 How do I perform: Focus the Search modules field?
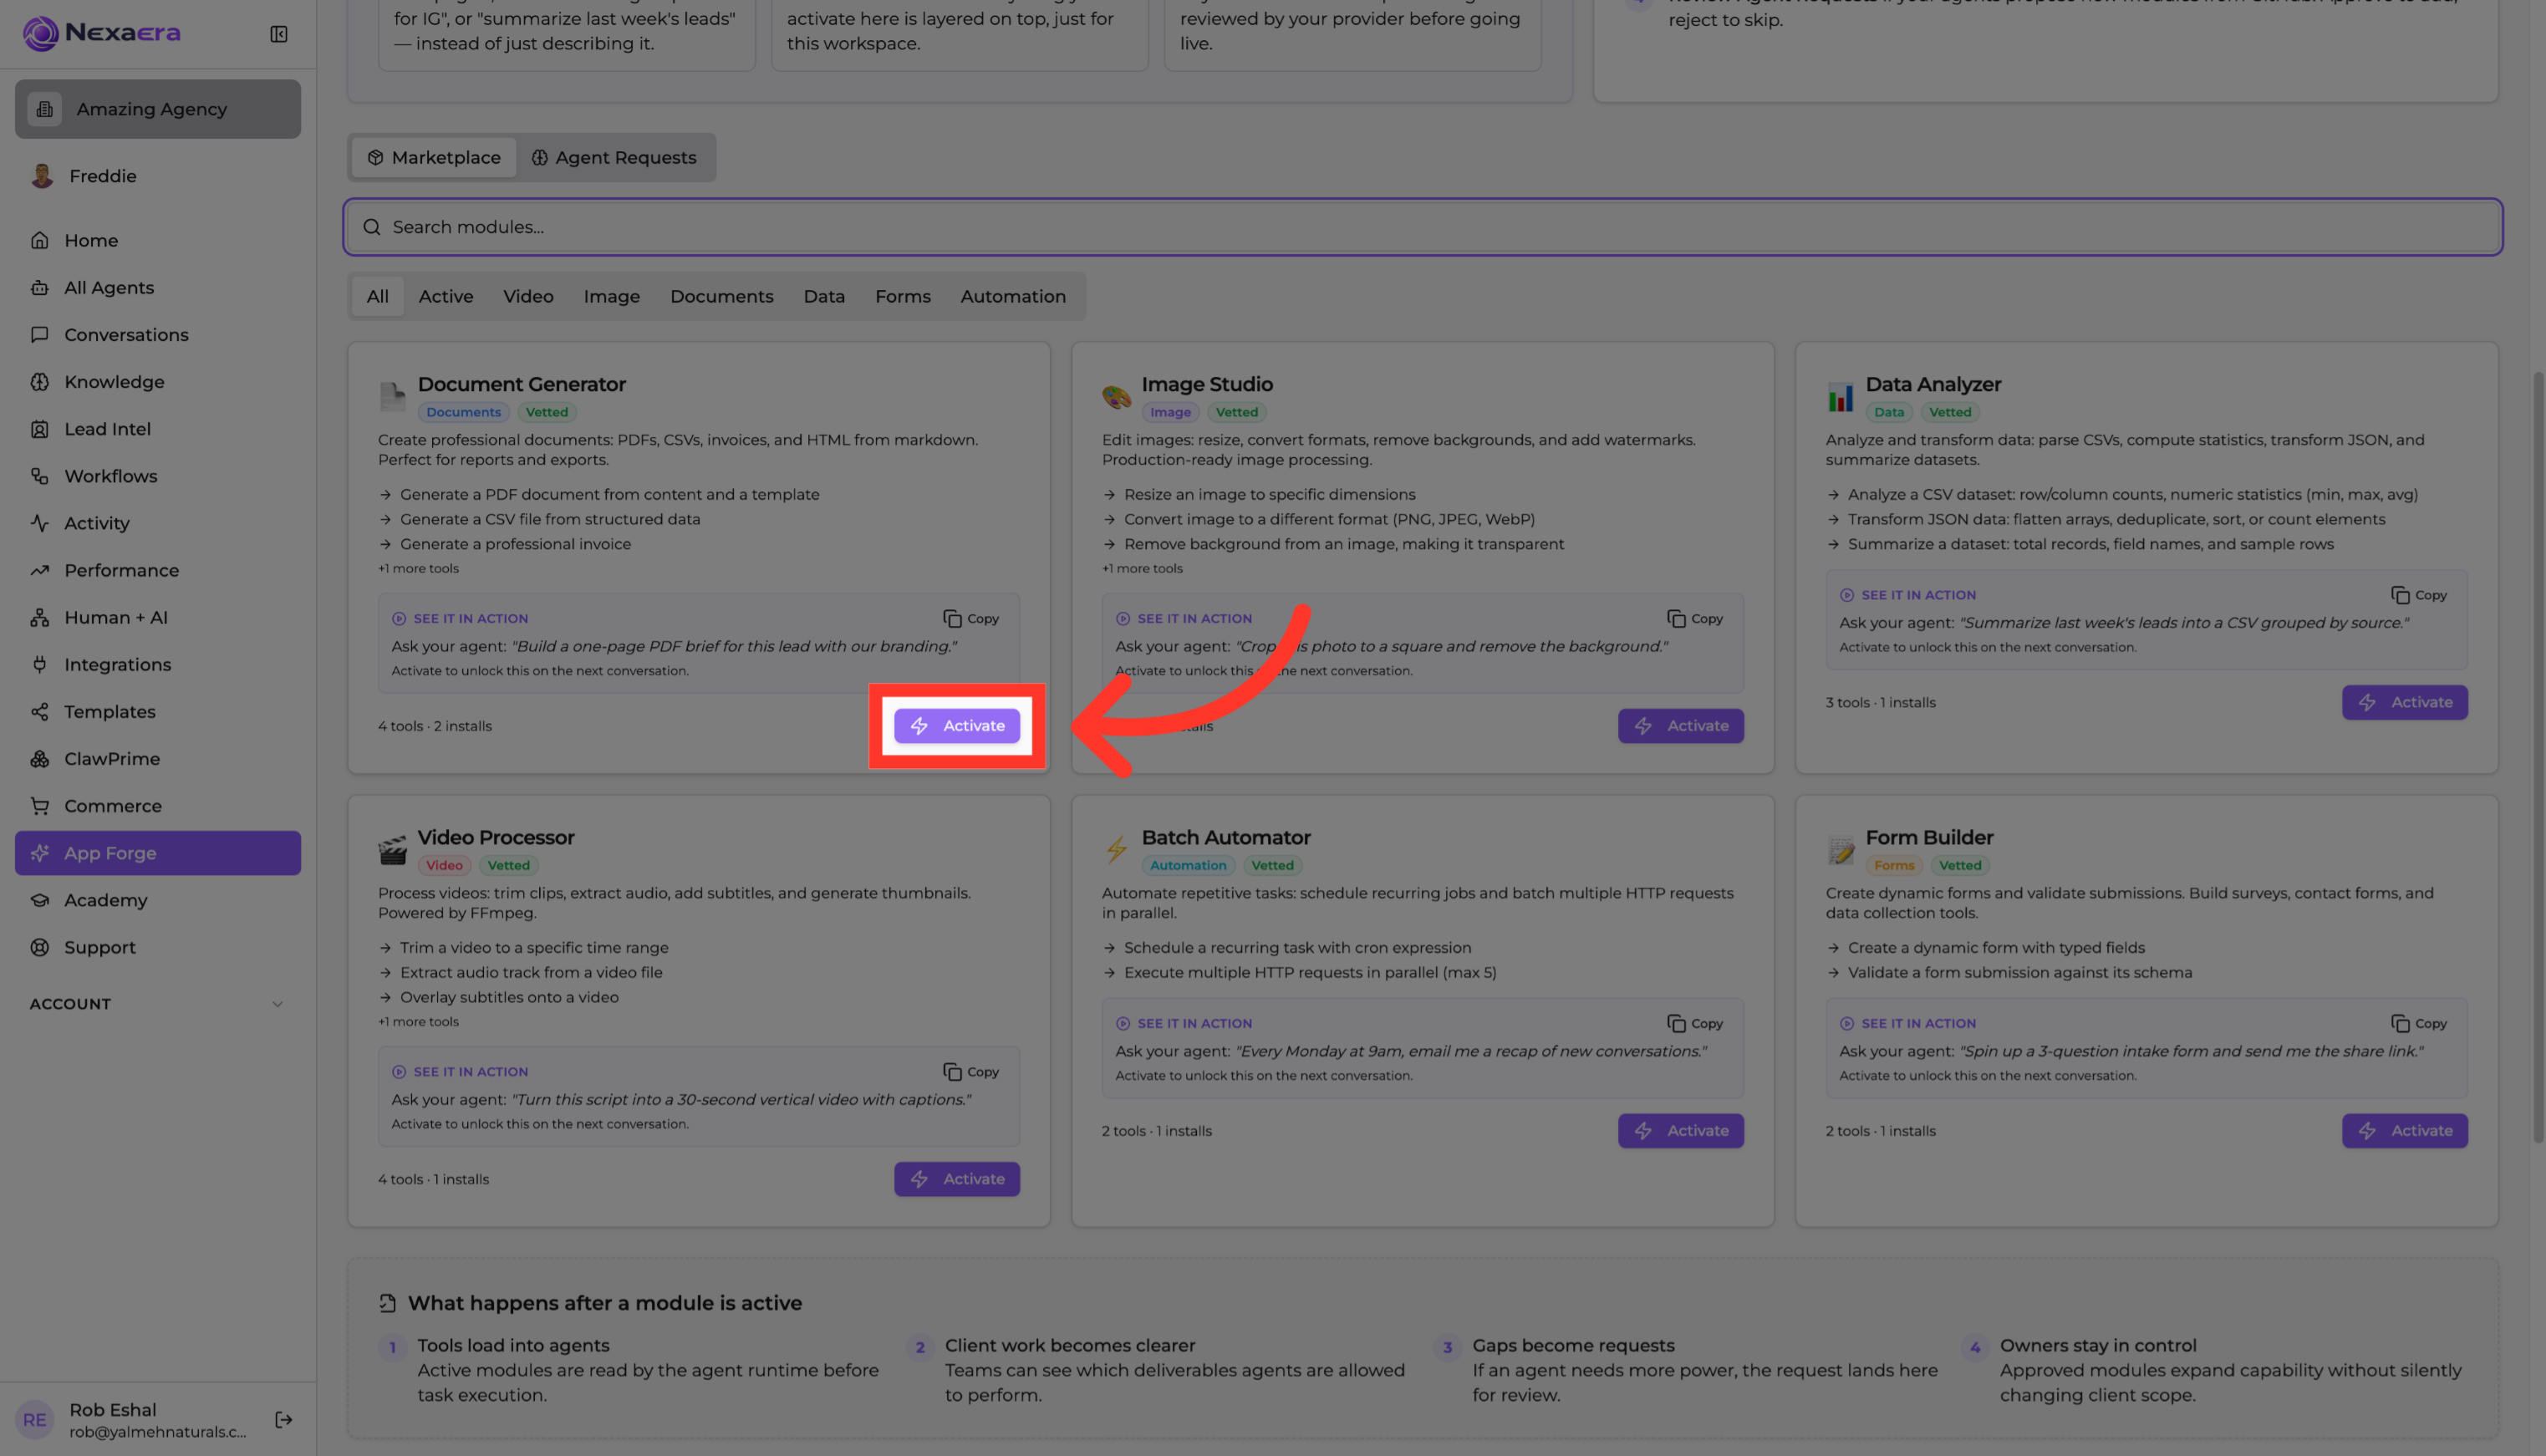[x=1423, y=227]
